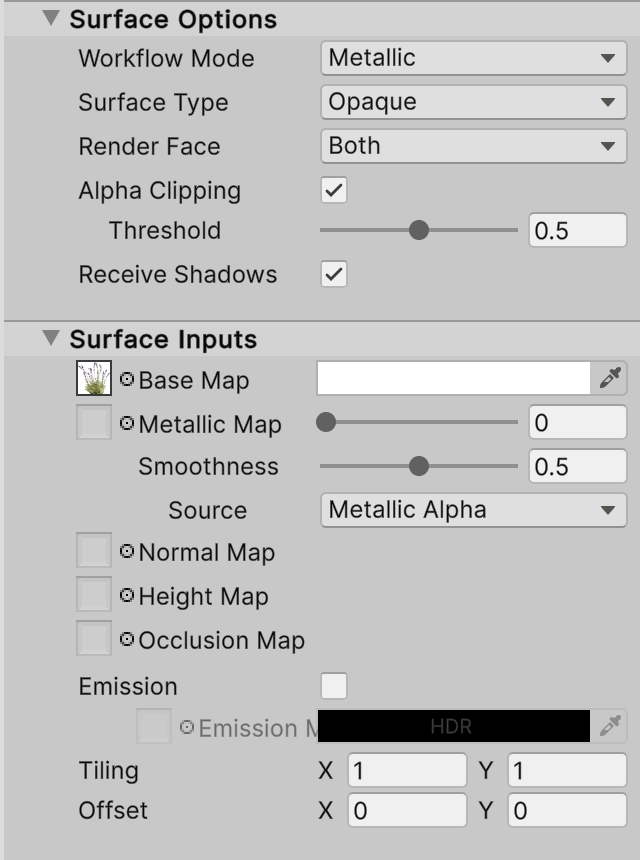Enable the Emission checkbox
The image size is (640, 860).
pos(334,686)
